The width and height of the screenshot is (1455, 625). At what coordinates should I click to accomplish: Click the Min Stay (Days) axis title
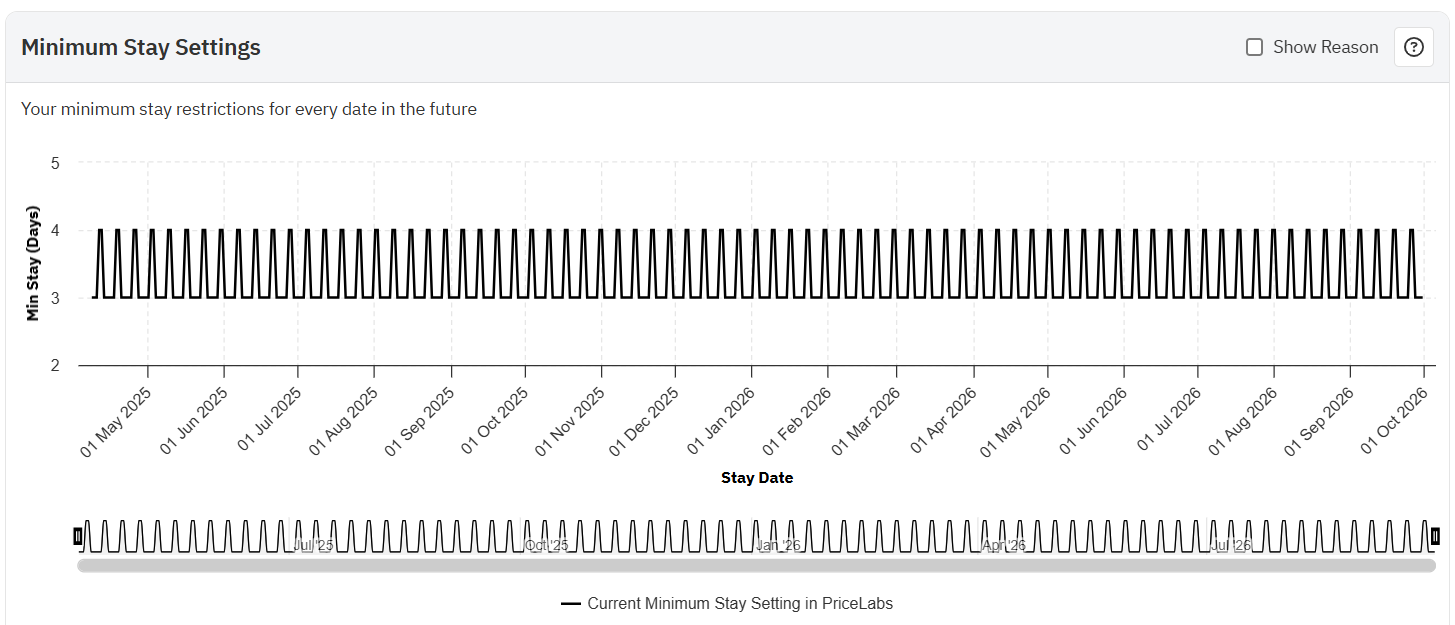33,265
